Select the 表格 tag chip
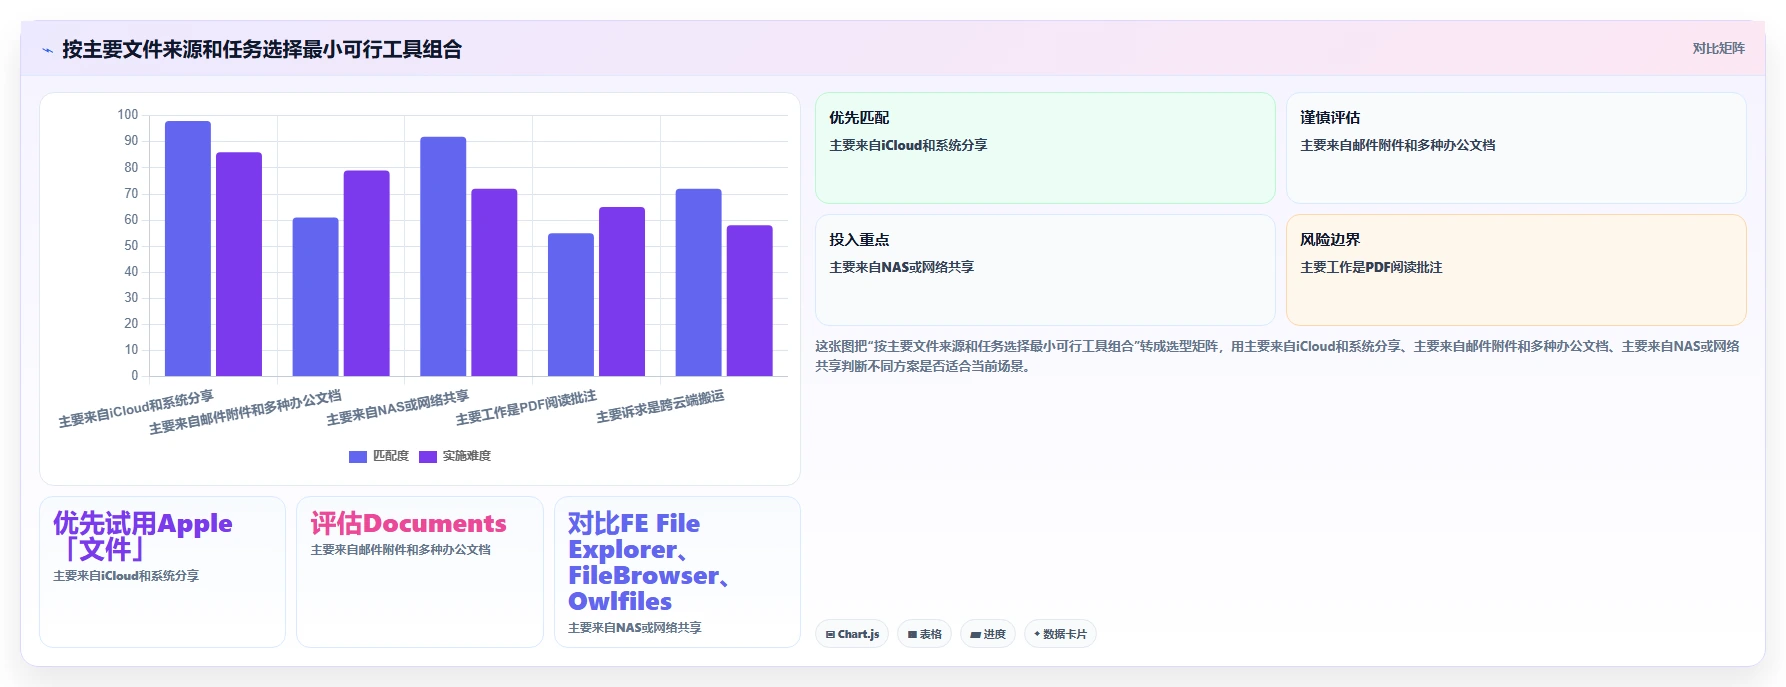 coord(924,634)
